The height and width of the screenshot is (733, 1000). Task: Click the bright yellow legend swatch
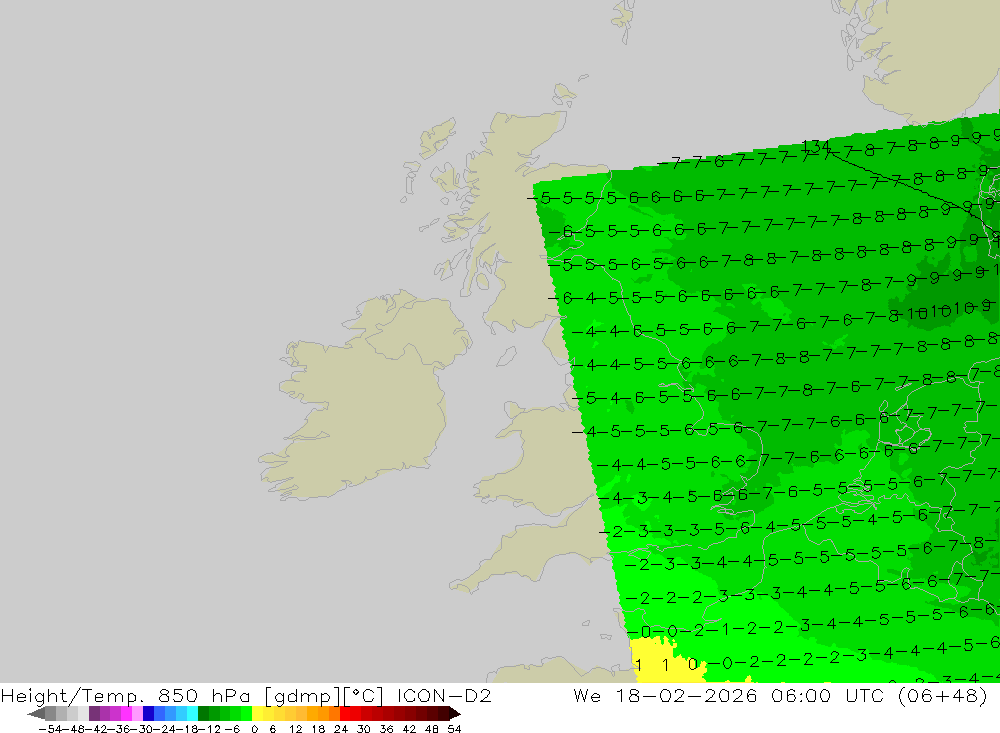coord(258,713)
